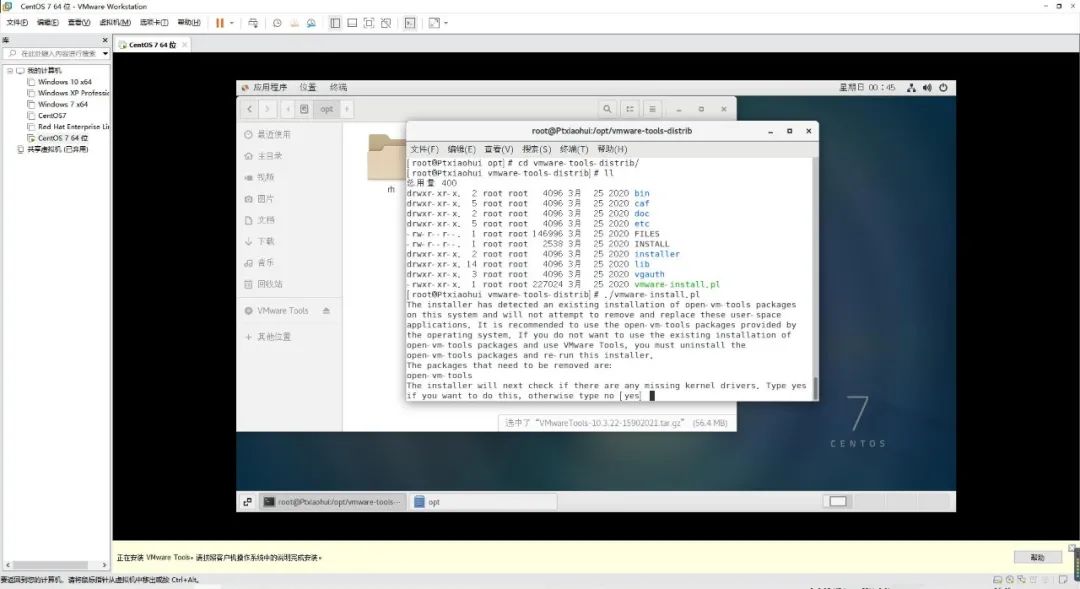This screenshot has width=1080, height=589.
Task: Open VMware 编辑(E) menu
Action: [x=48, y=23]
